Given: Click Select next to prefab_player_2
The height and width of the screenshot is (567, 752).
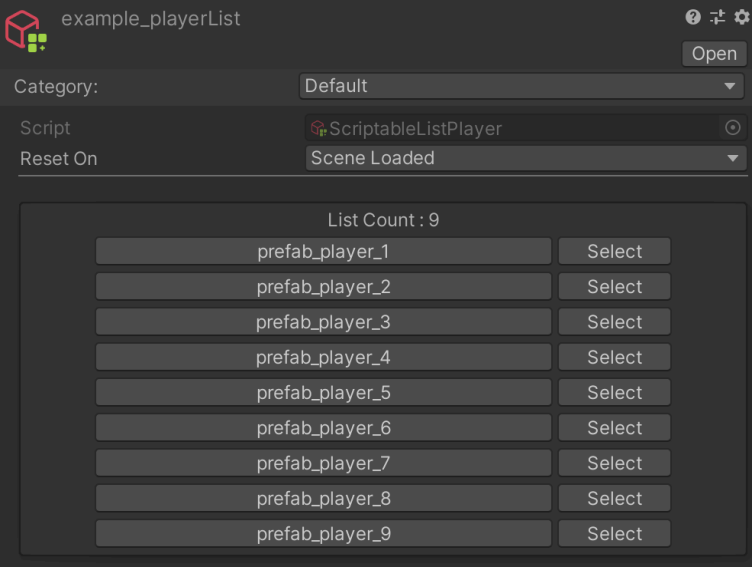Looking at the screenshot, I should (x=614, y=287).
